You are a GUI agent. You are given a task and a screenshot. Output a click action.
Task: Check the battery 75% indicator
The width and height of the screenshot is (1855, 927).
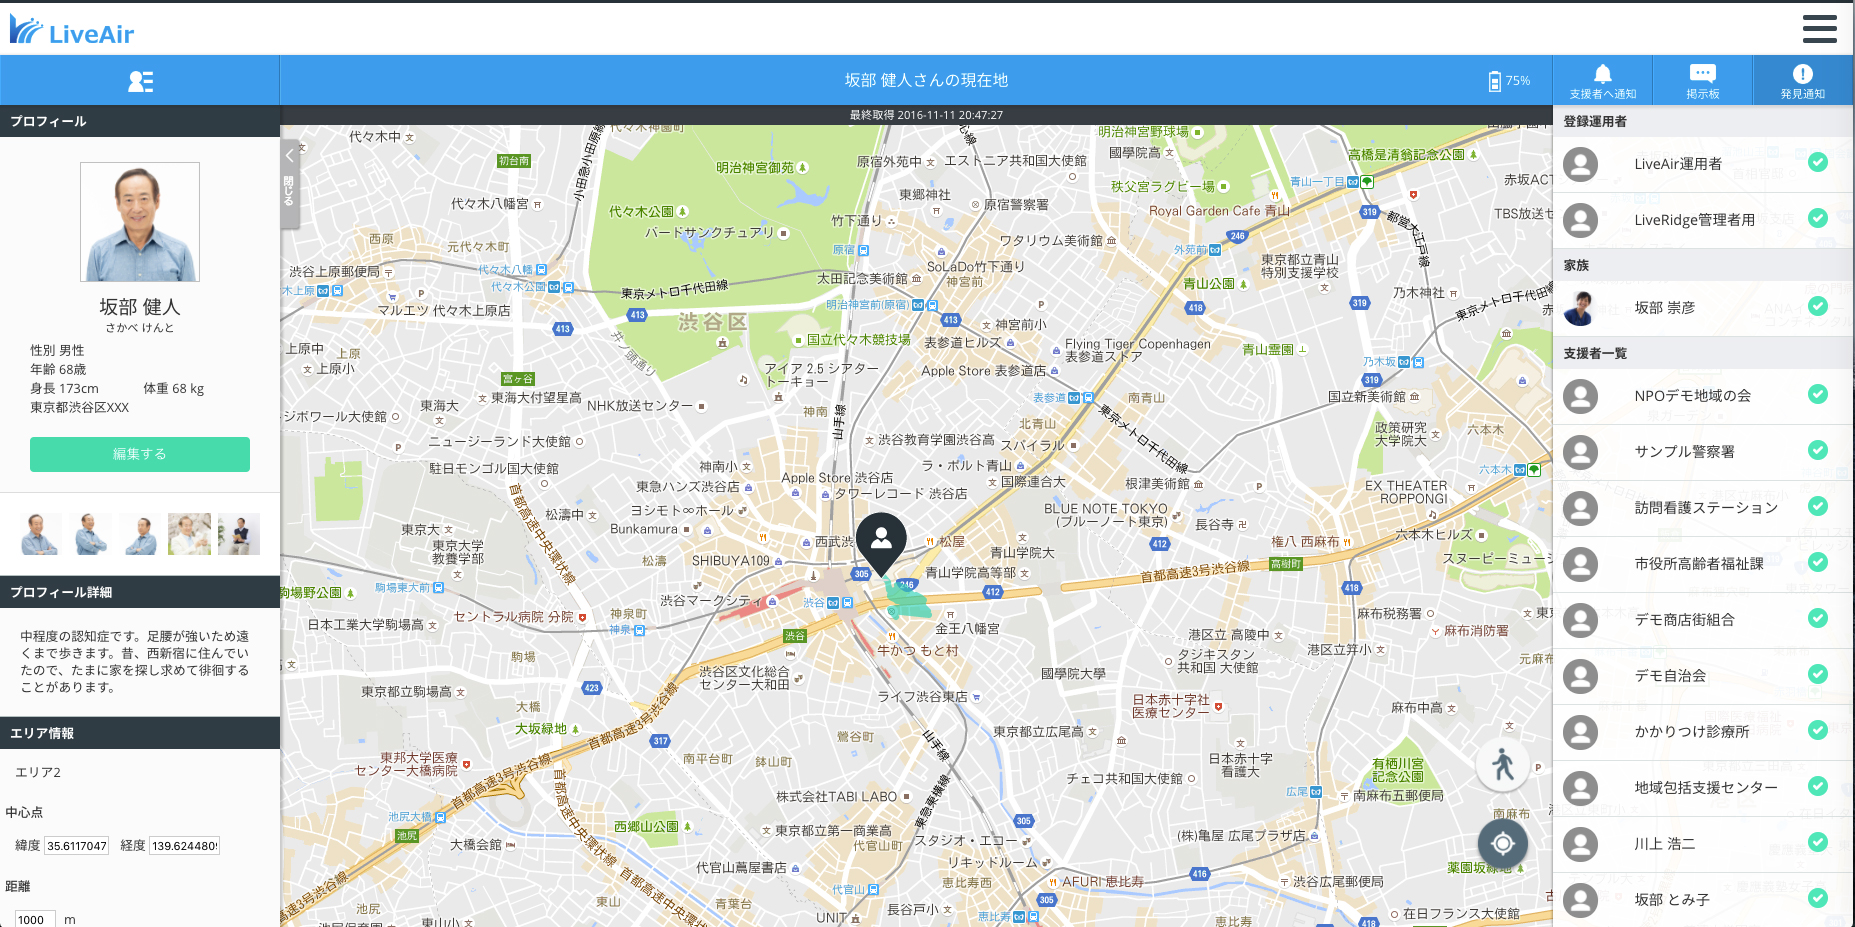click(x=1509, y=81)
